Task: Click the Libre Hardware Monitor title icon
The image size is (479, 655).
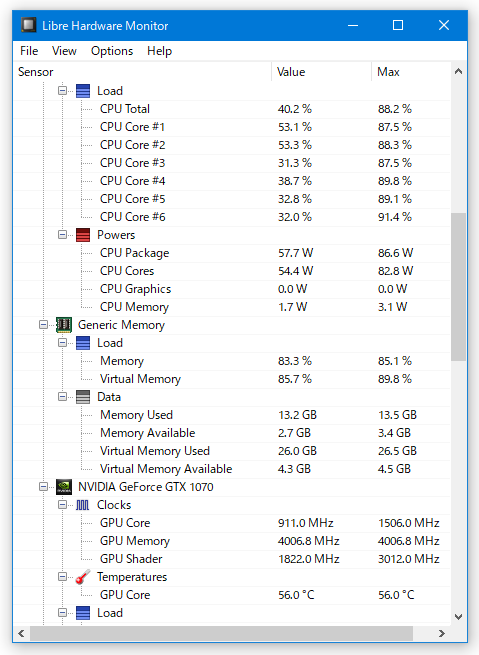Action: pos(28,25)
